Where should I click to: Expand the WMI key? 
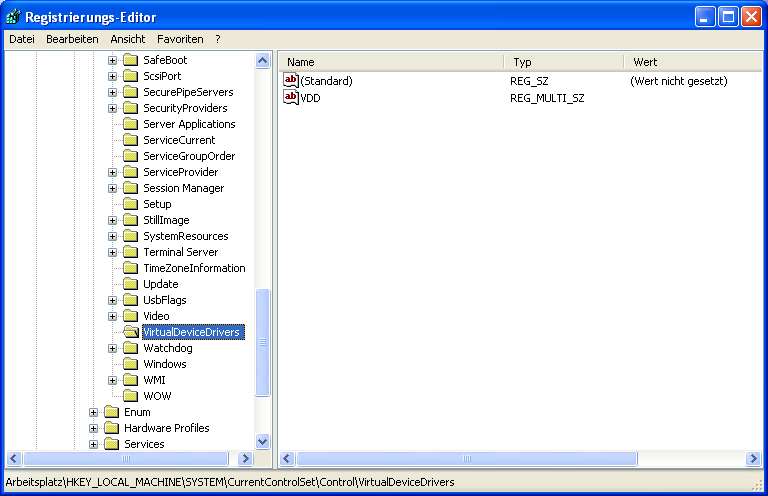(x=113, y=380)
